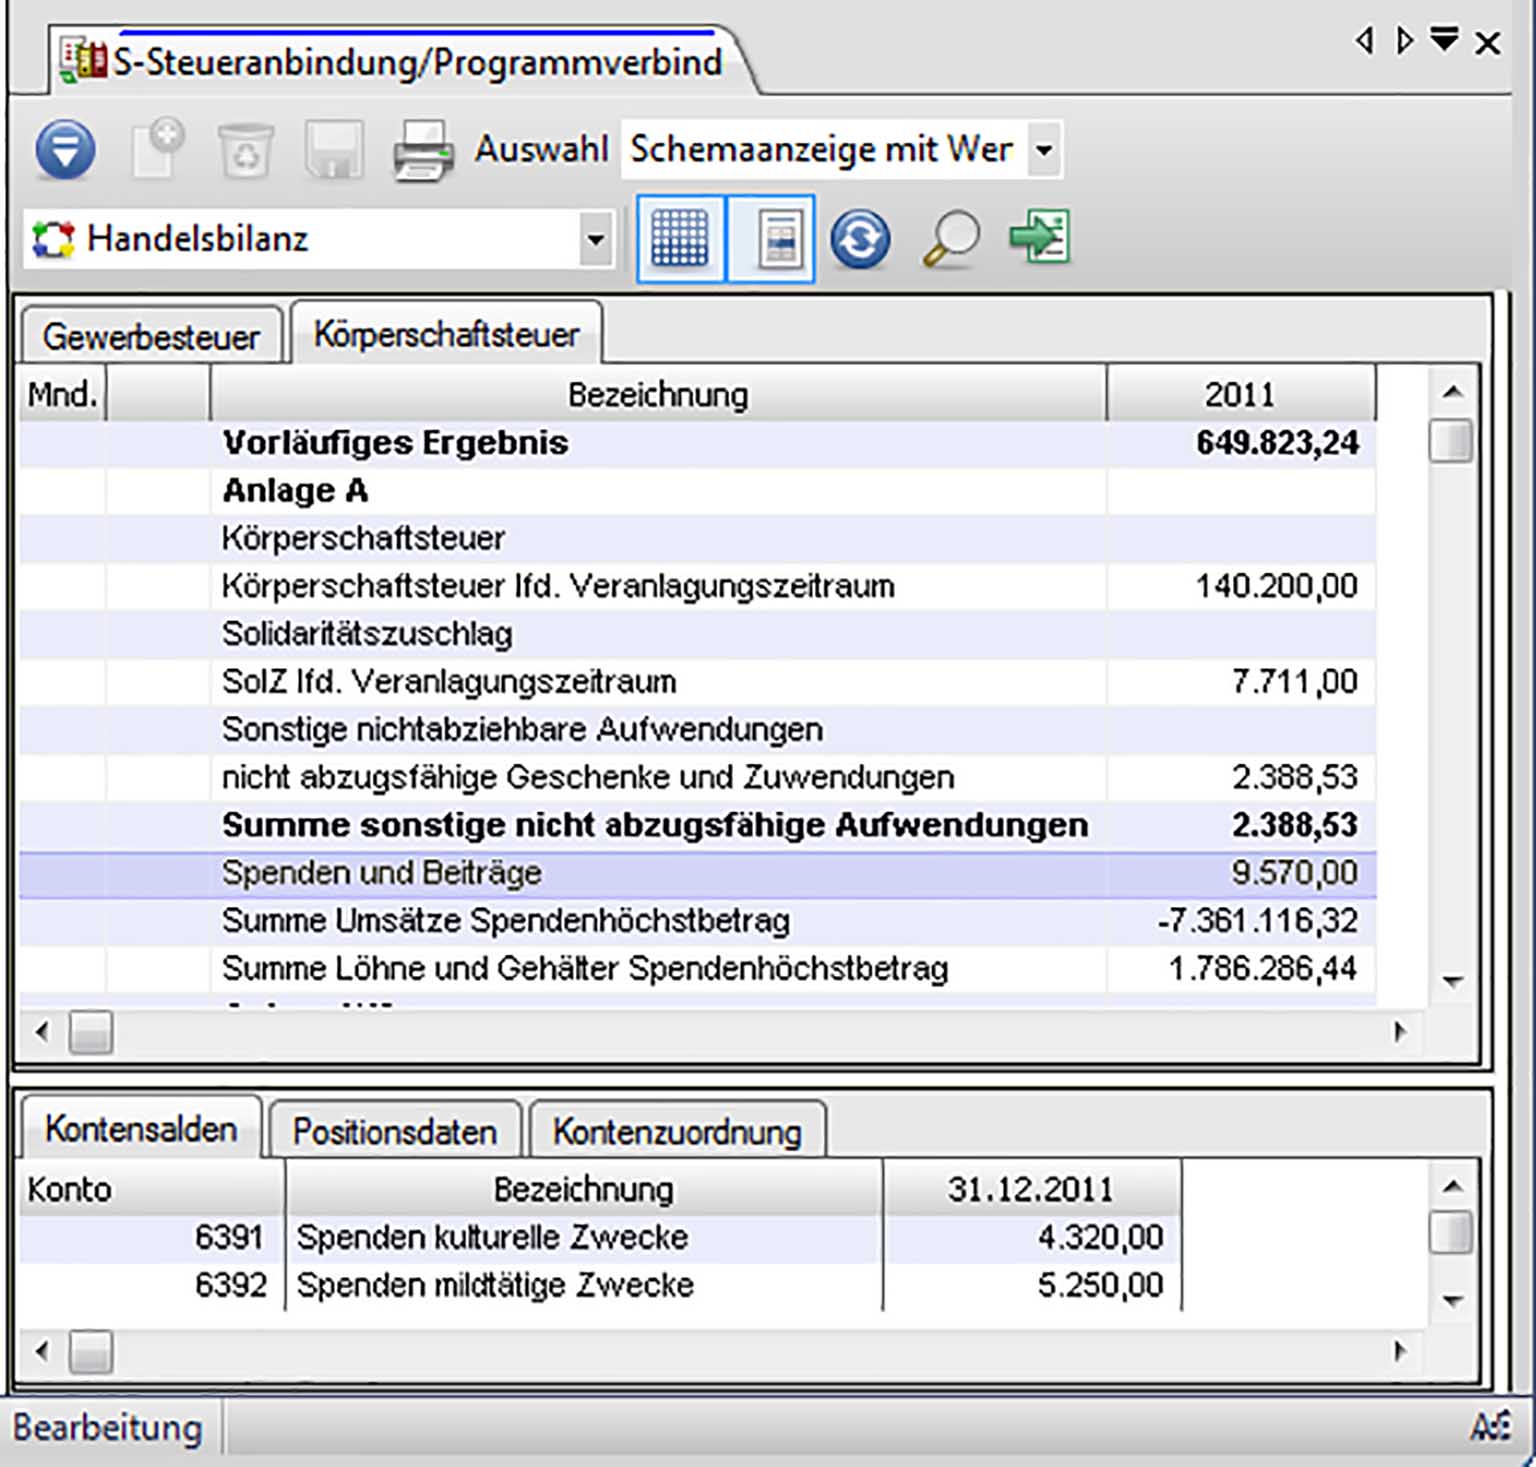
Task: Open the tab list dropdown triangle
Action: 1444,40
